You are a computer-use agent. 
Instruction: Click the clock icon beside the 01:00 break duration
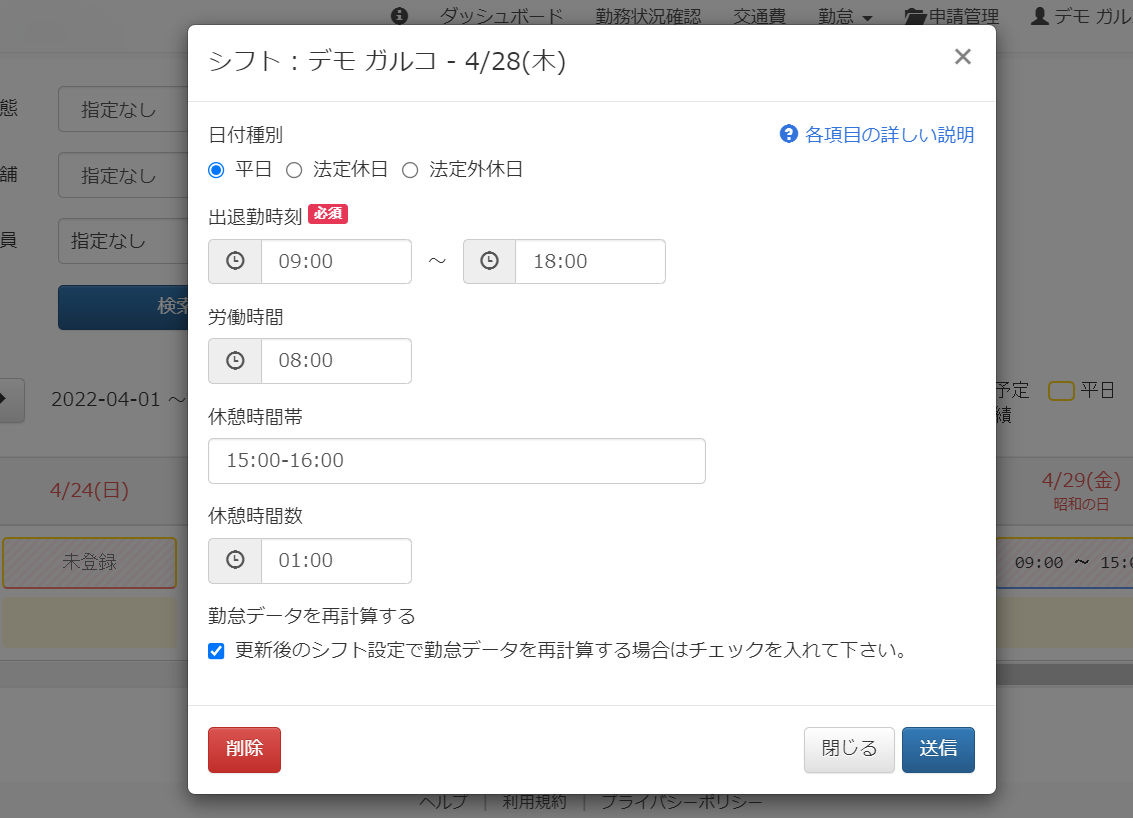(x=235, y=561)
